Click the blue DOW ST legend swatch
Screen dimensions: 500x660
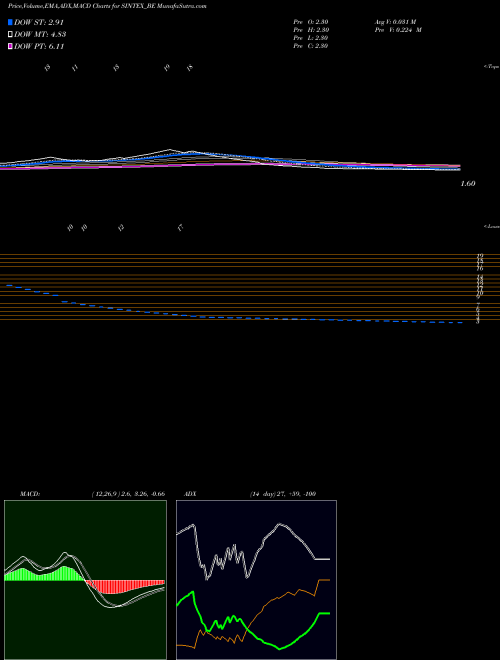click(10, 22)
